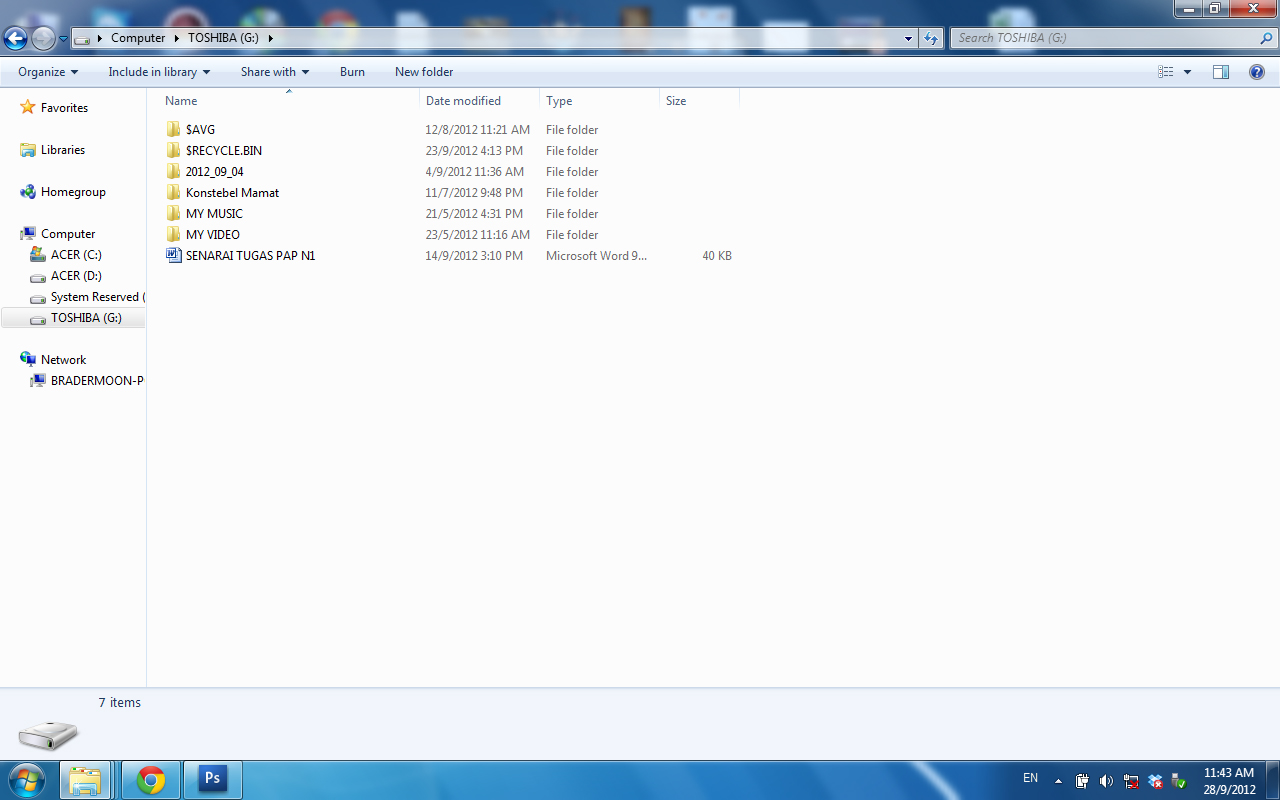Open the Share with menu
The height and width of the screenshot is (800, 1280).
pos(273,71)
